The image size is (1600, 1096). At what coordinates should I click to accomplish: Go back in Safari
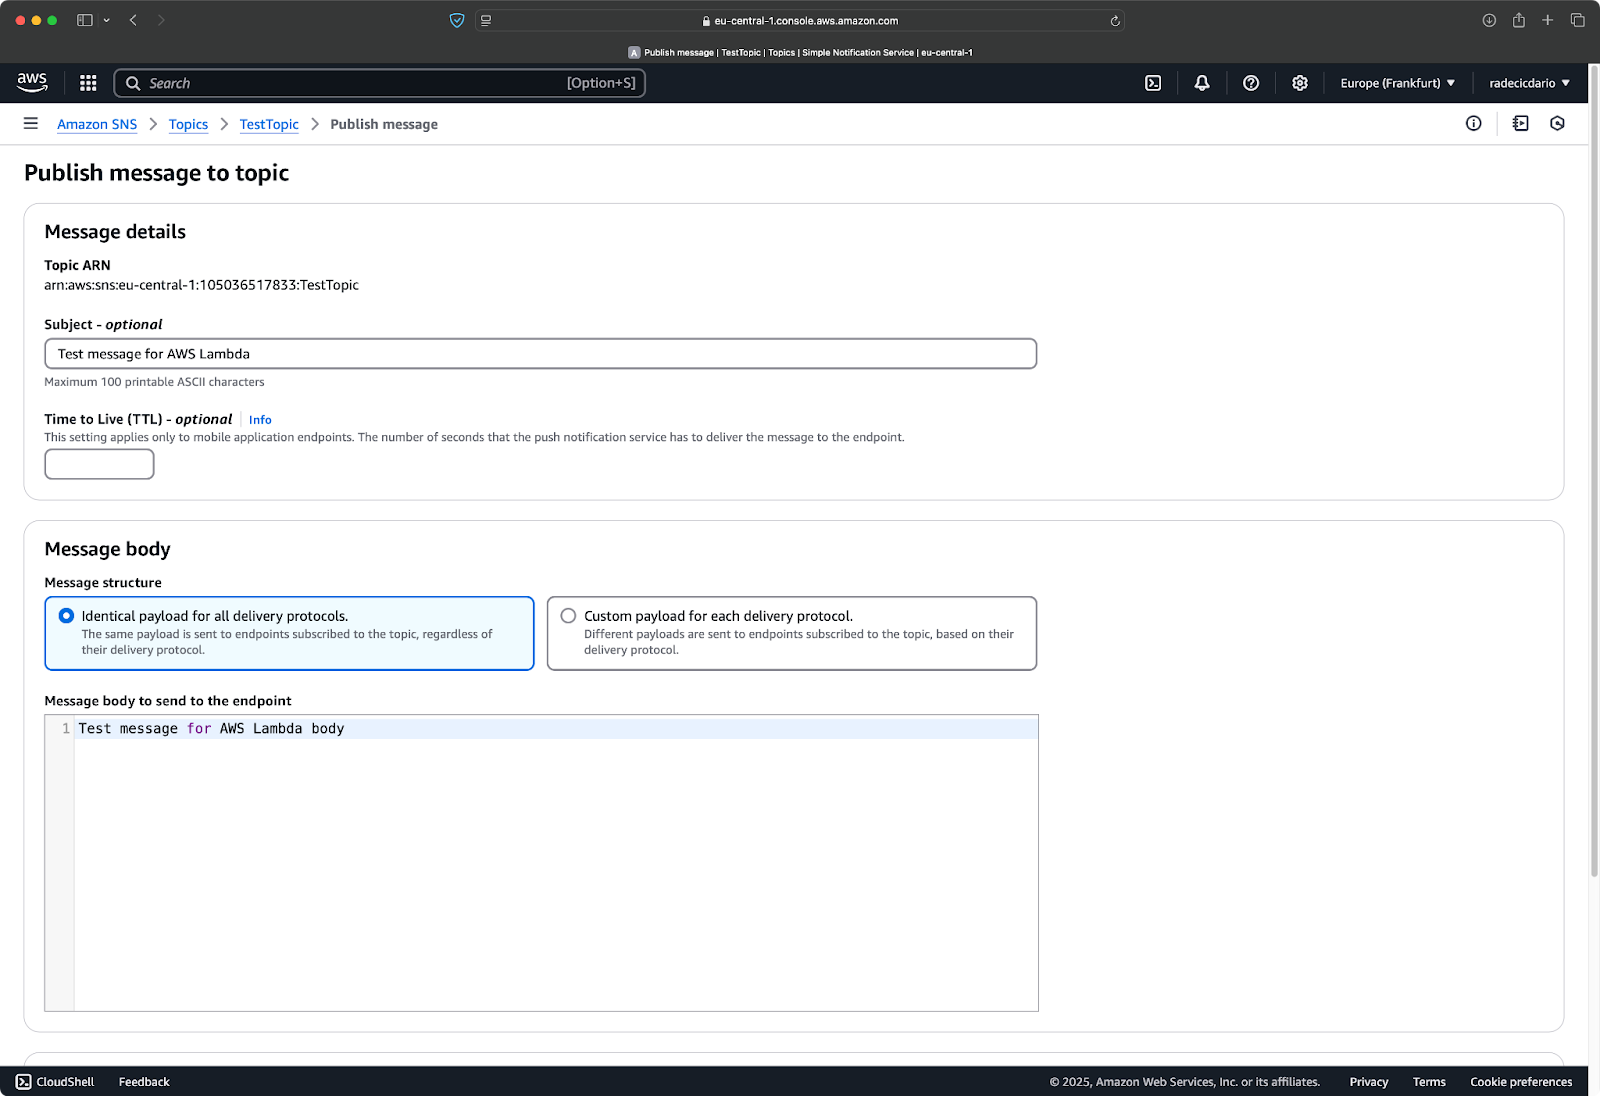click(x=133, y=20)
